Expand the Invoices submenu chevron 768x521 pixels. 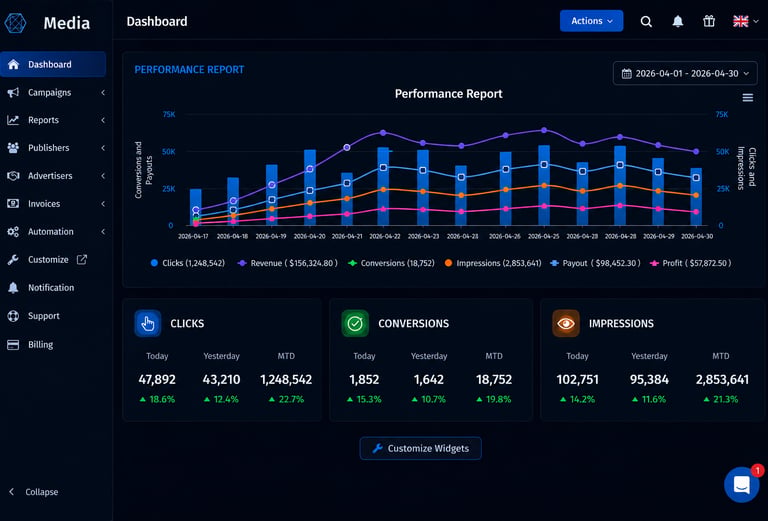(103, 204)
